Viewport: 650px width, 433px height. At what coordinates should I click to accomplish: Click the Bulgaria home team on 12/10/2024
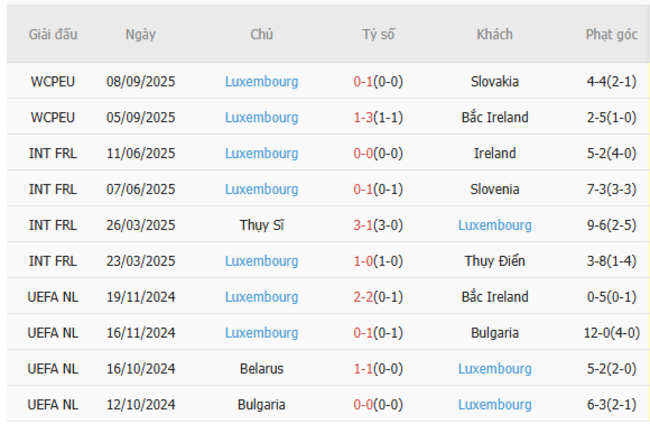click(261, 404)
